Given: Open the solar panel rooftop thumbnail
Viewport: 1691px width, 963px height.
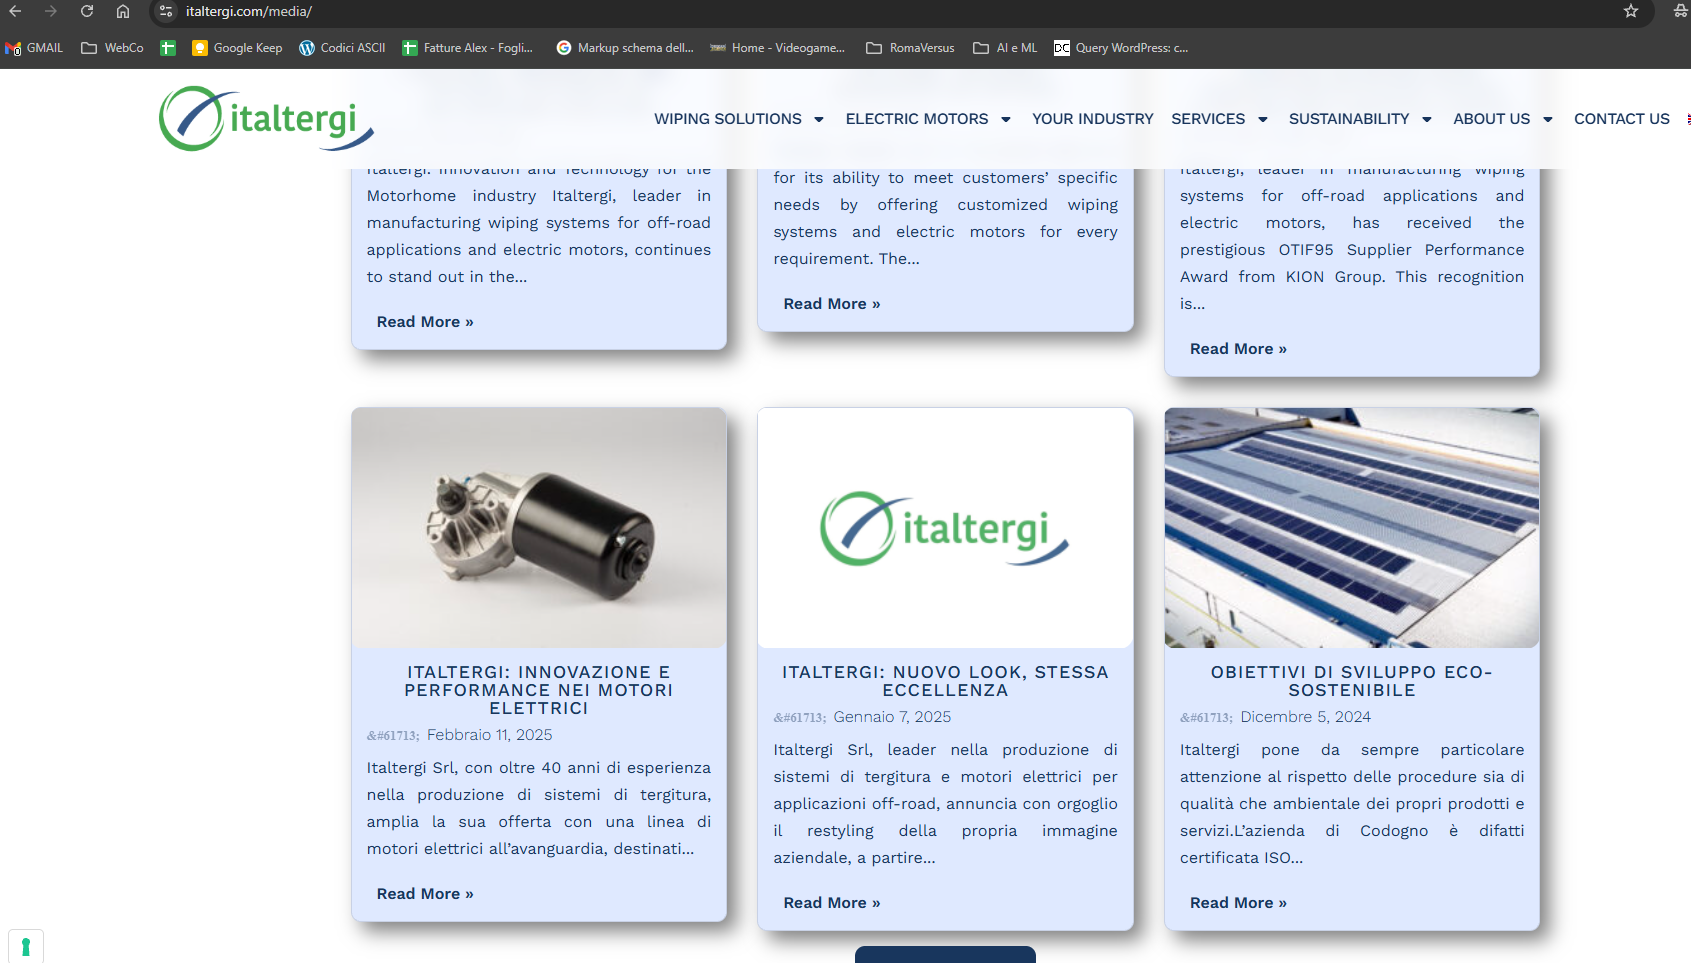Looking at the screenshot, I should click(x=1352, y=528).
